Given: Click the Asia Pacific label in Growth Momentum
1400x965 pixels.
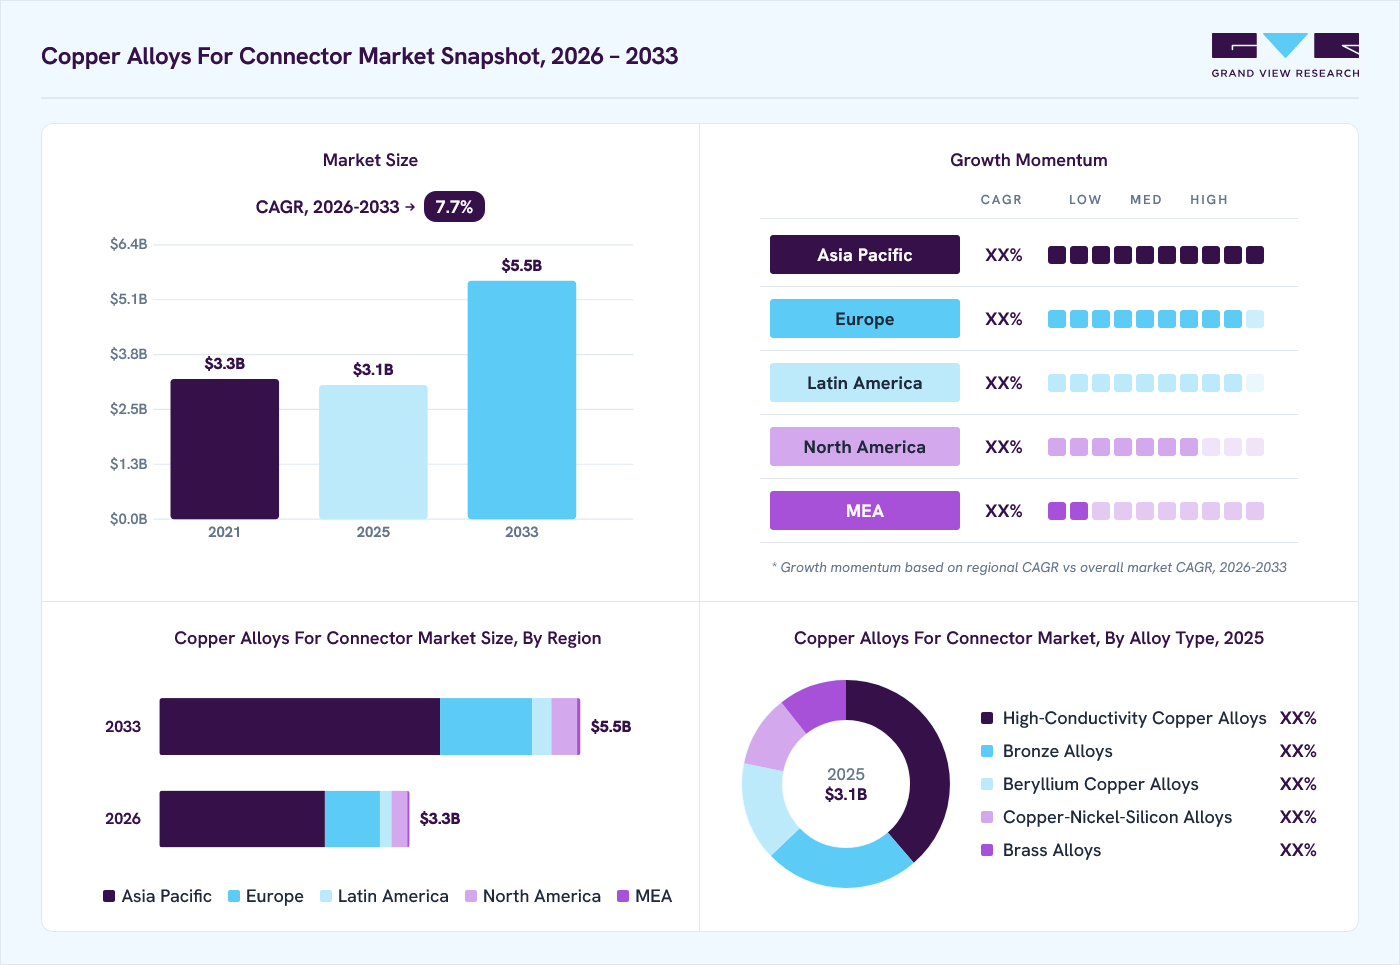Looking at the screenshot, I should pos(865,255).
